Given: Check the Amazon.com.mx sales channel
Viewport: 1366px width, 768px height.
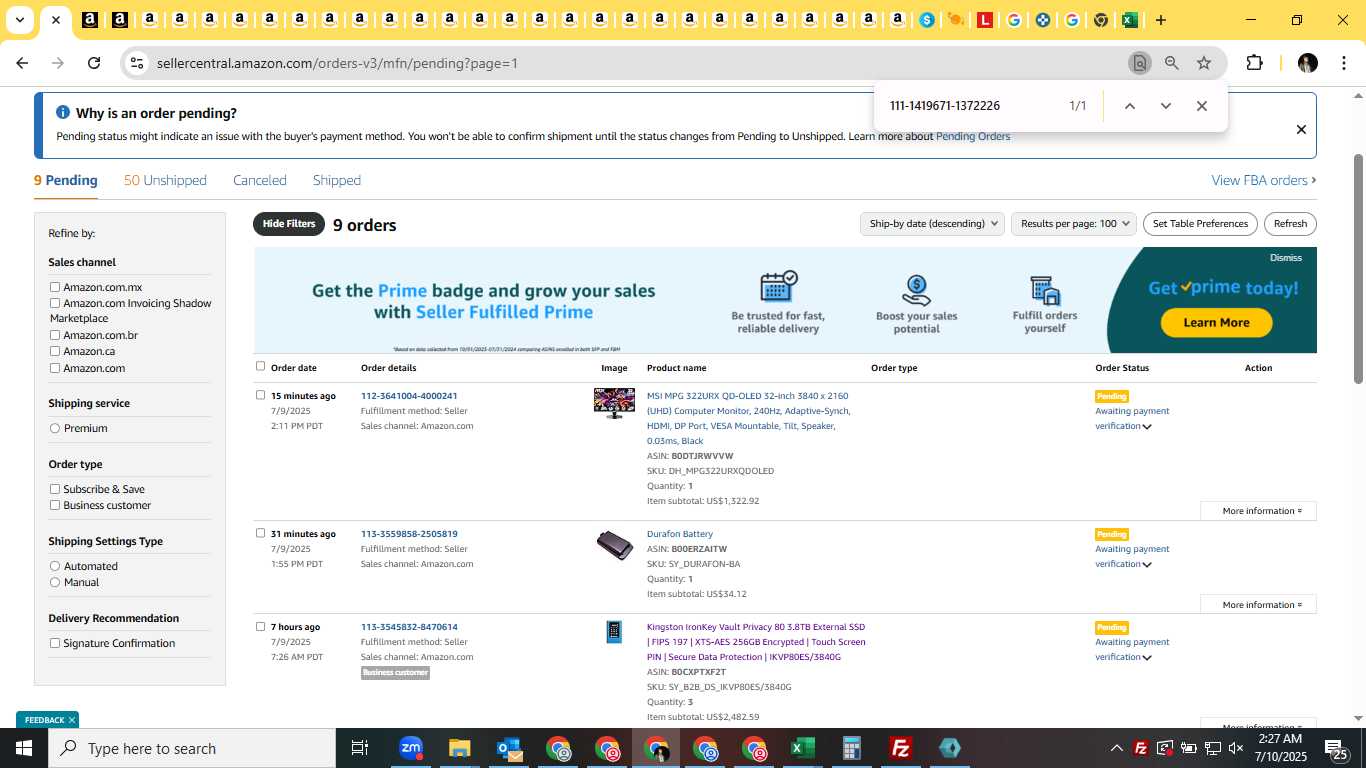Looking at the screenshot, I should click(x=55, y=287).
